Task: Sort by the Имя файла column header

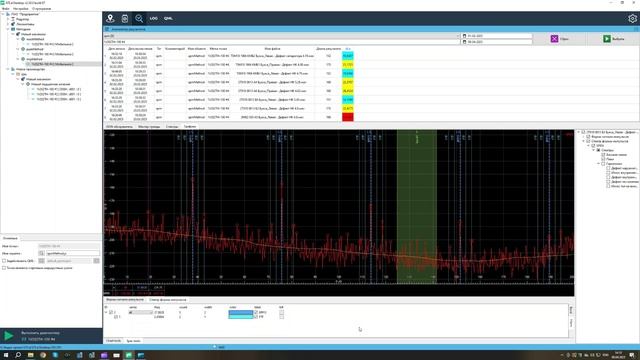Action: pyautogui.click(x=272, y=49)
